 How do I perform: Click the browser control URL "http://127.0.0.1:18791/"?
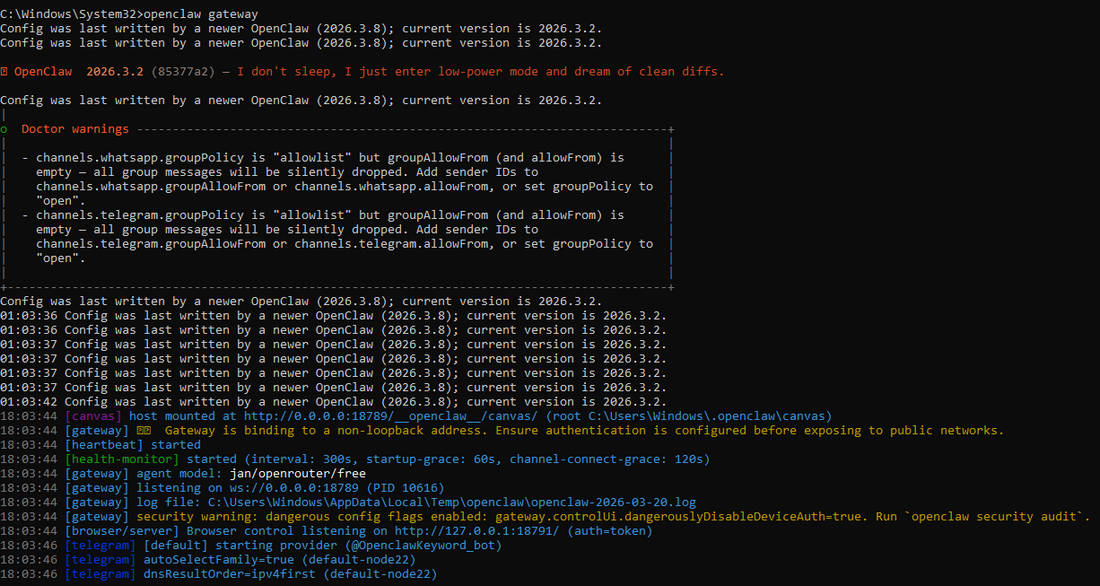477,531
